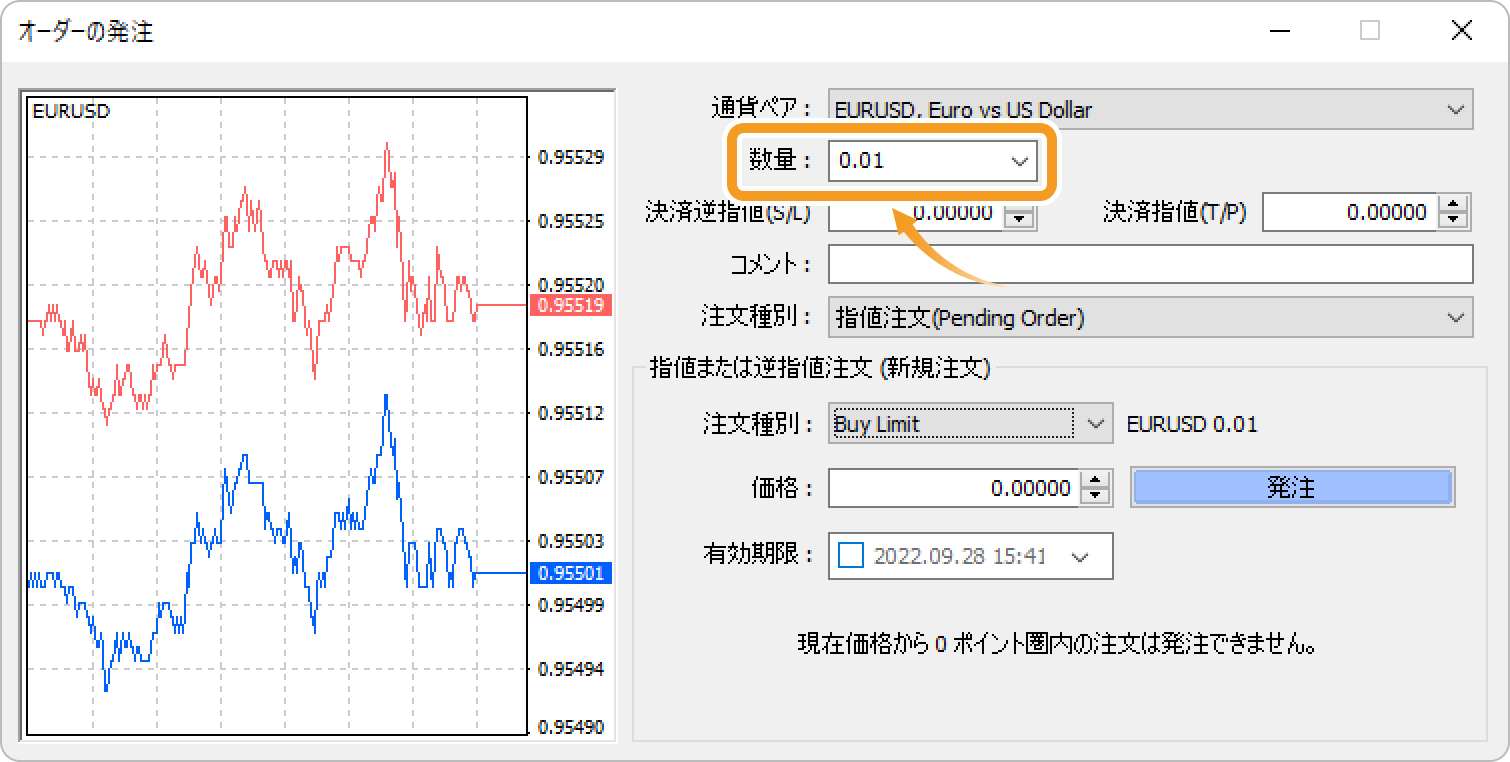
Task: Click the コメント text field
Action: (1150, 264)
